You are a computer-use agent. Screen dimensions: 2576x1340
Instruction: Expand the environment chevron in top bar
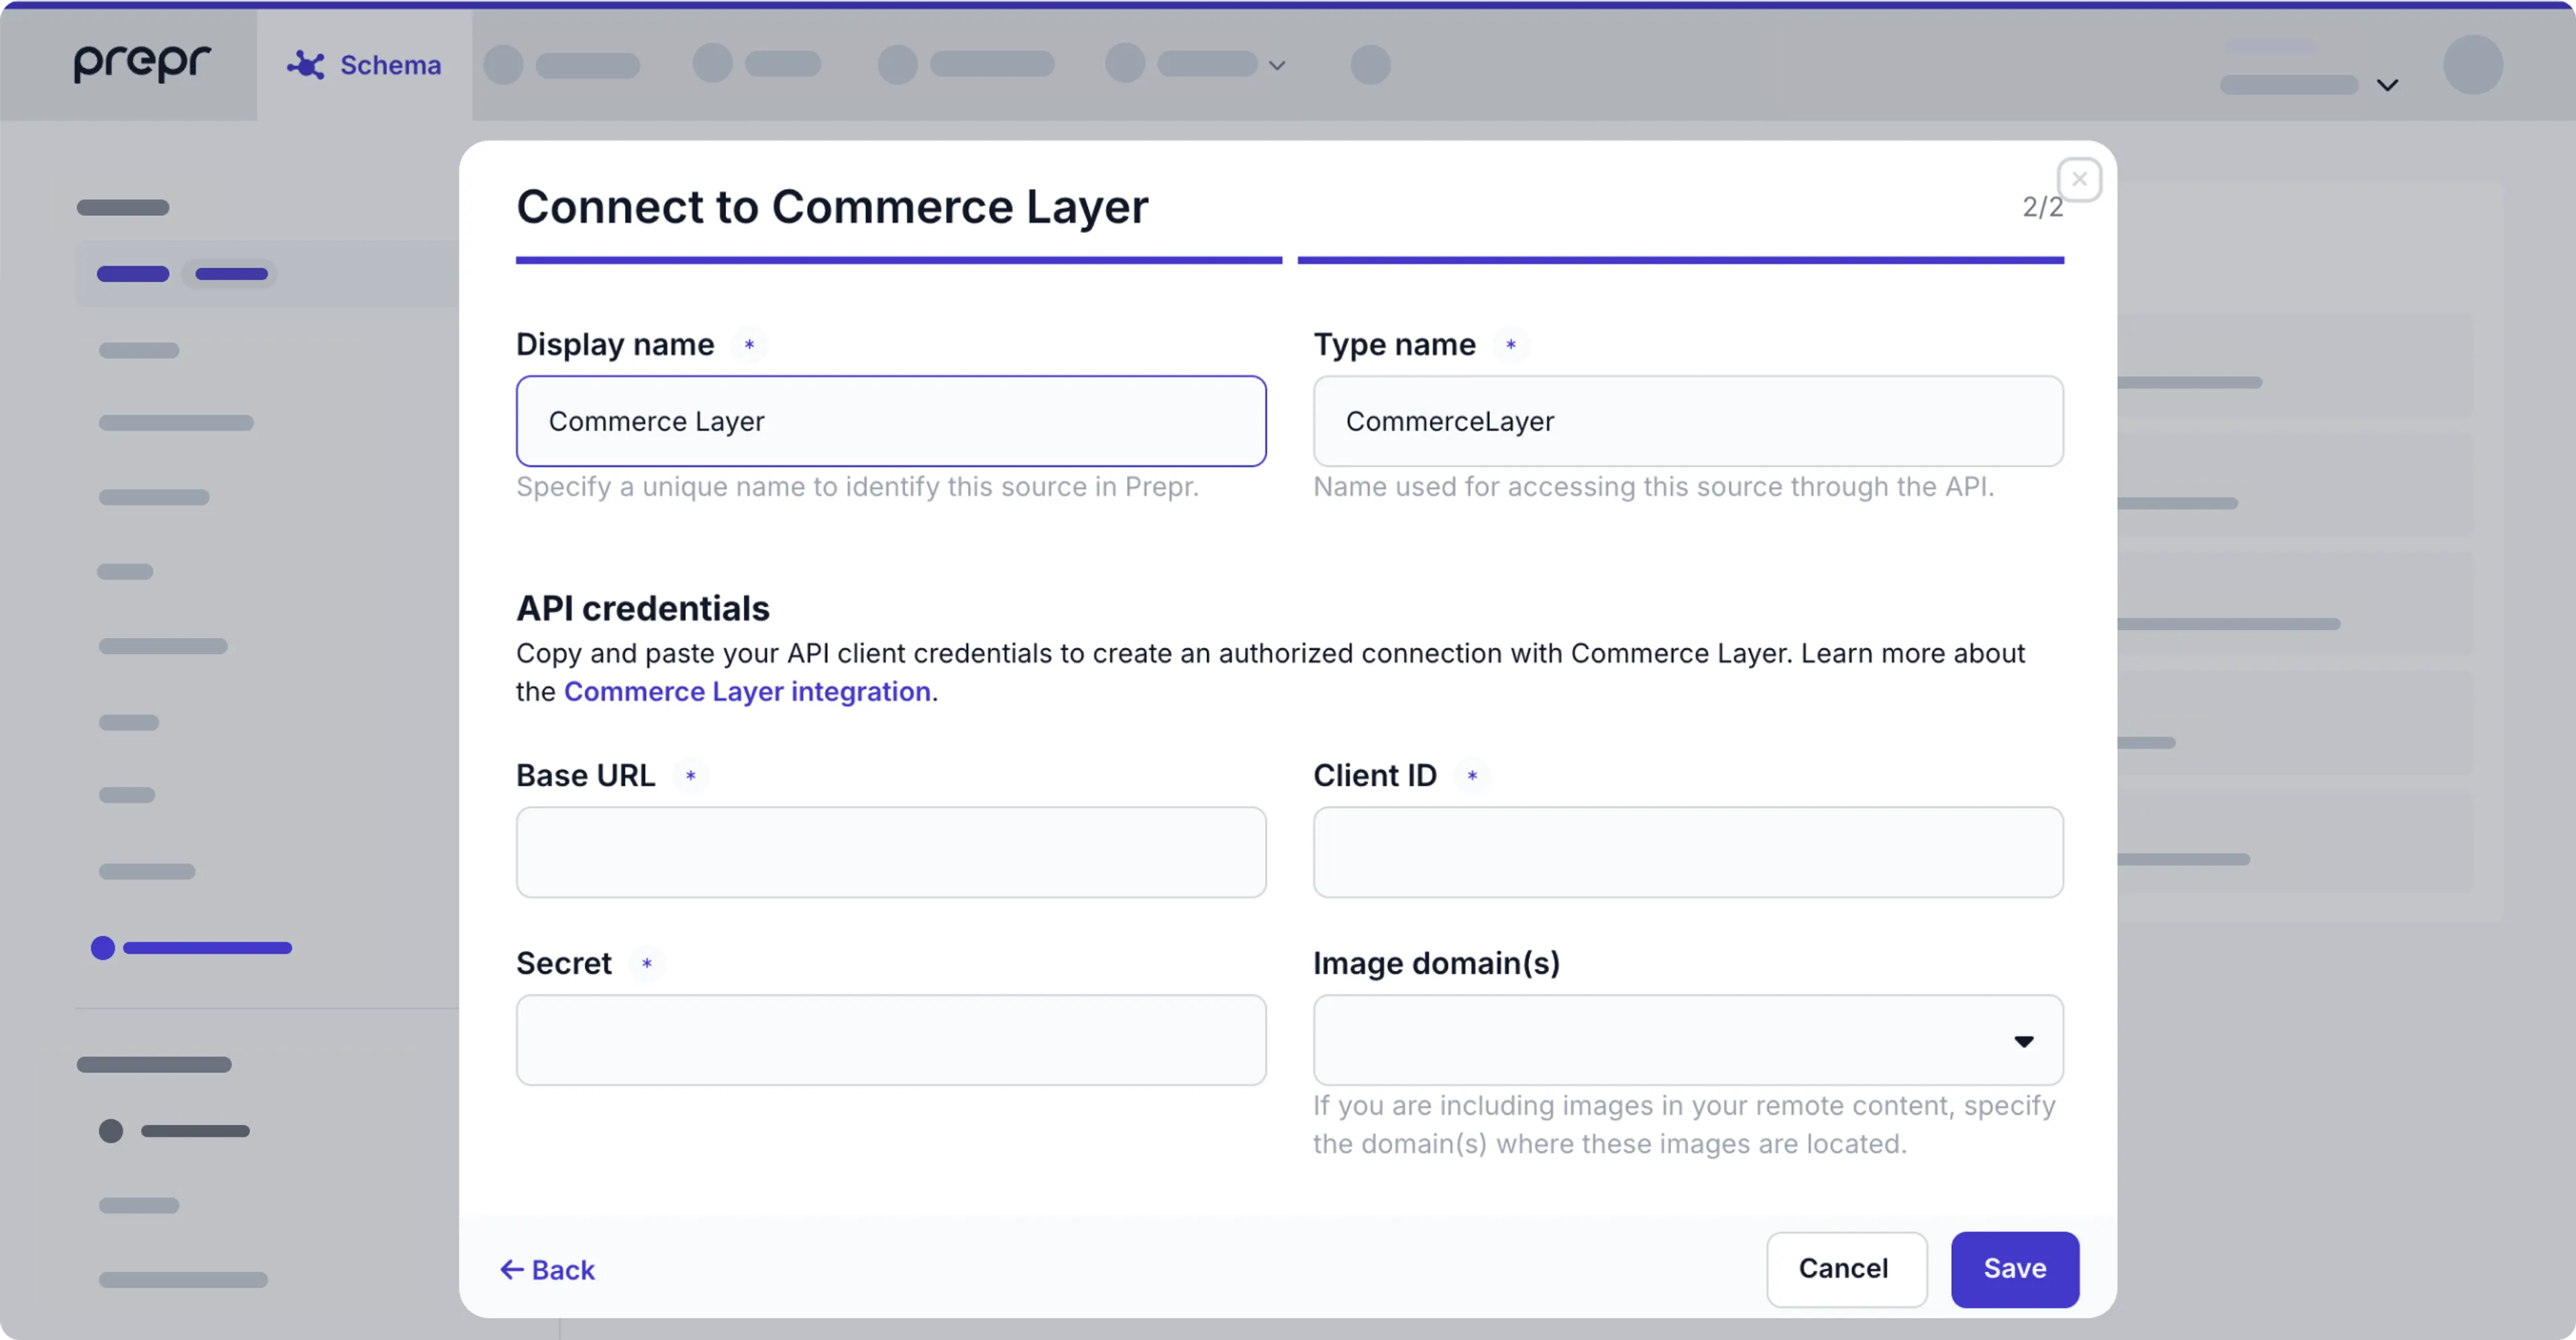coord(2387,85)
